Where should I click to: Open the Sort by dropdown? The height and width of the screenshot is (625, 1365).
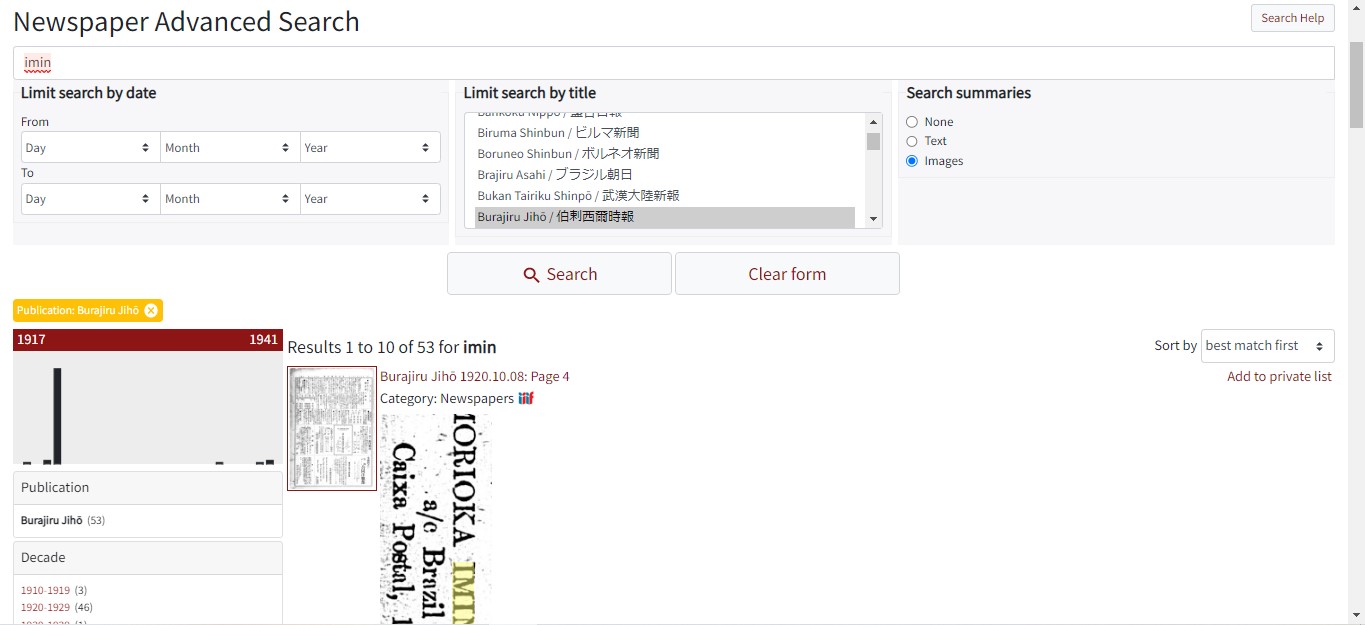pos(1267,346)
